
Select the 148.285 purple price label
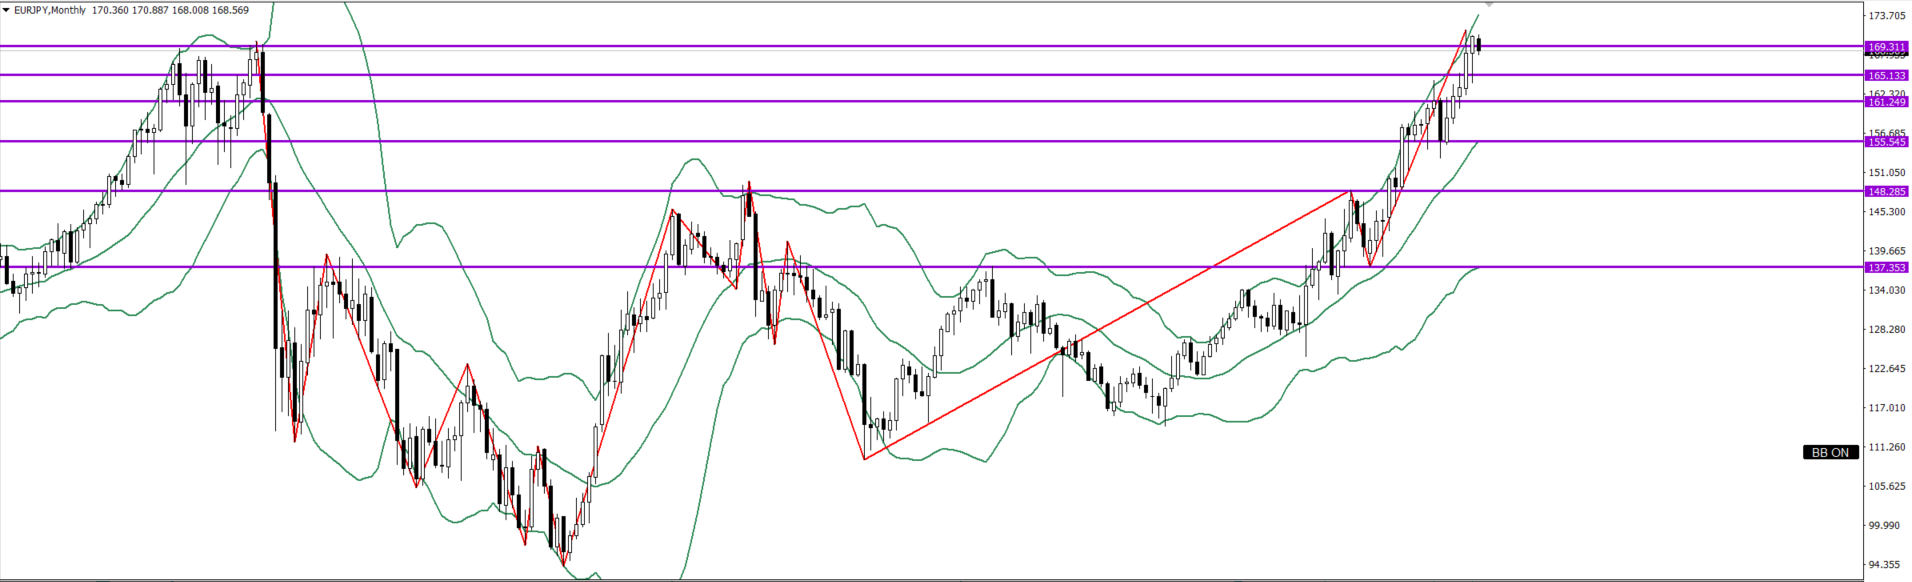pos(1886,192)
